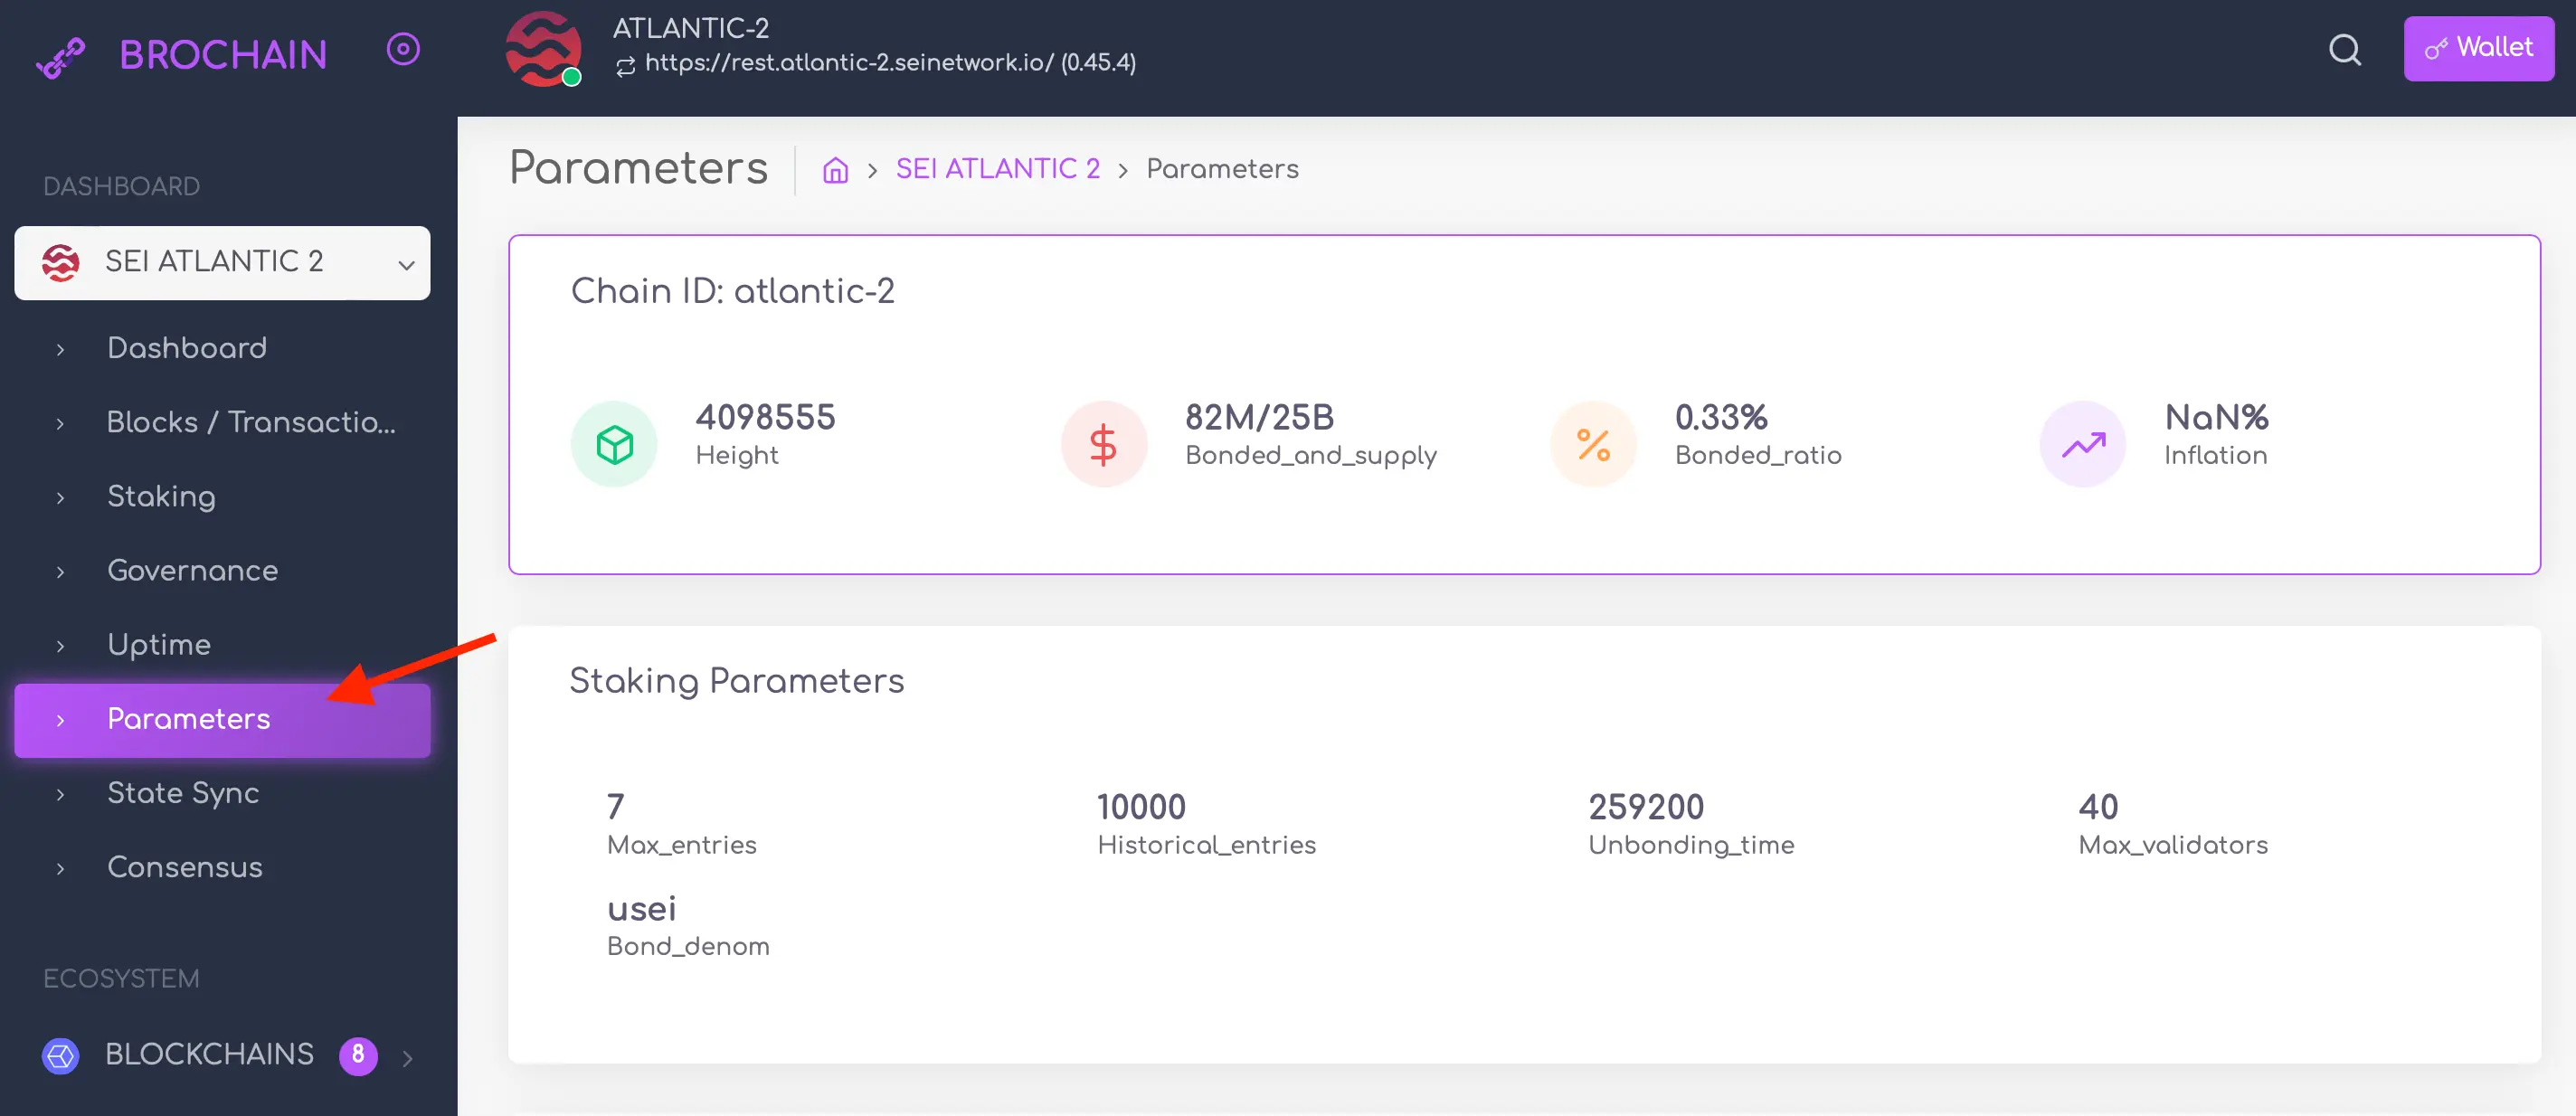Viewport: 2576px width, 1116px height.
Task: Select the Uptime sidebar item
Action: point(158,645)
